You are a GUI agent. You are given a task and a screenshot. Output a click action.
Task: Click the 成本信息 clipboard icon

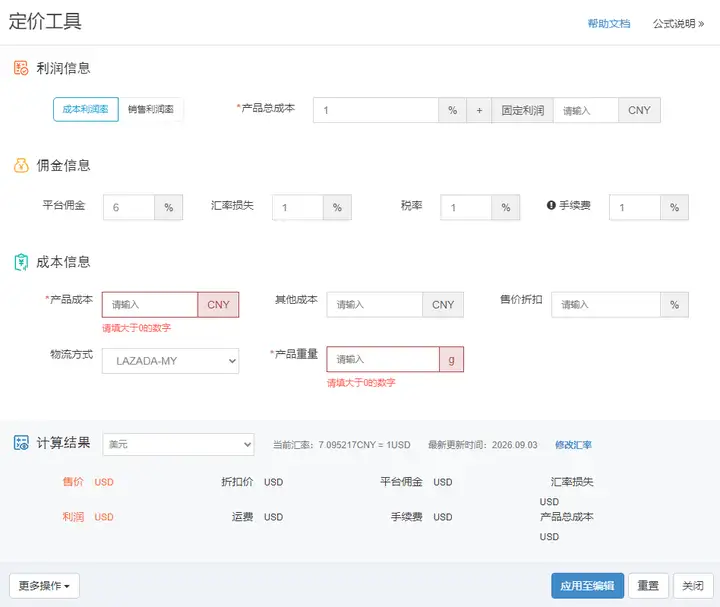coord(21,262)
